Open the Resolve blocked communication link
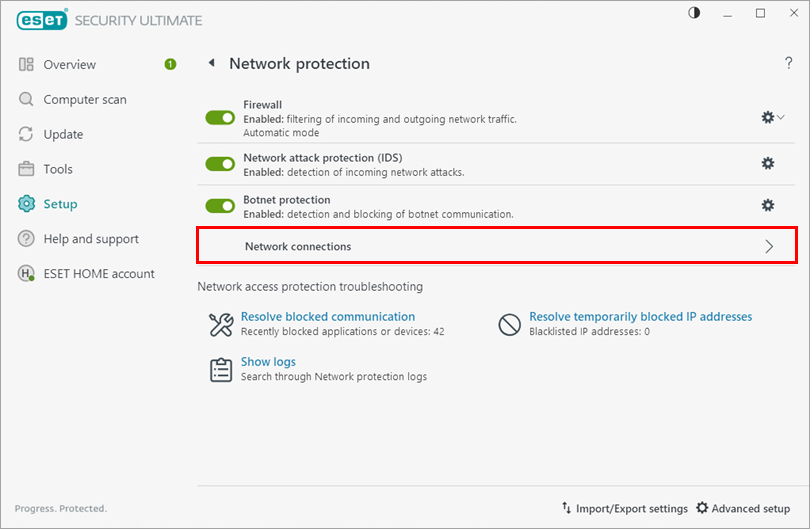Image resolution: width=810 pixels, height=529 pixels. tap(328, 317)
